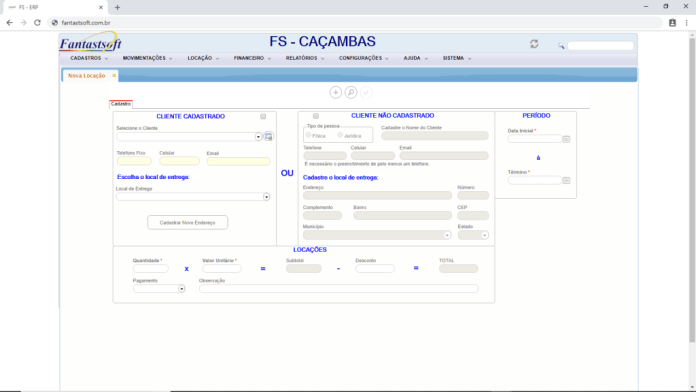Click the Desconto input field
This screenshot has height=392, width=696.
point(375,269)
